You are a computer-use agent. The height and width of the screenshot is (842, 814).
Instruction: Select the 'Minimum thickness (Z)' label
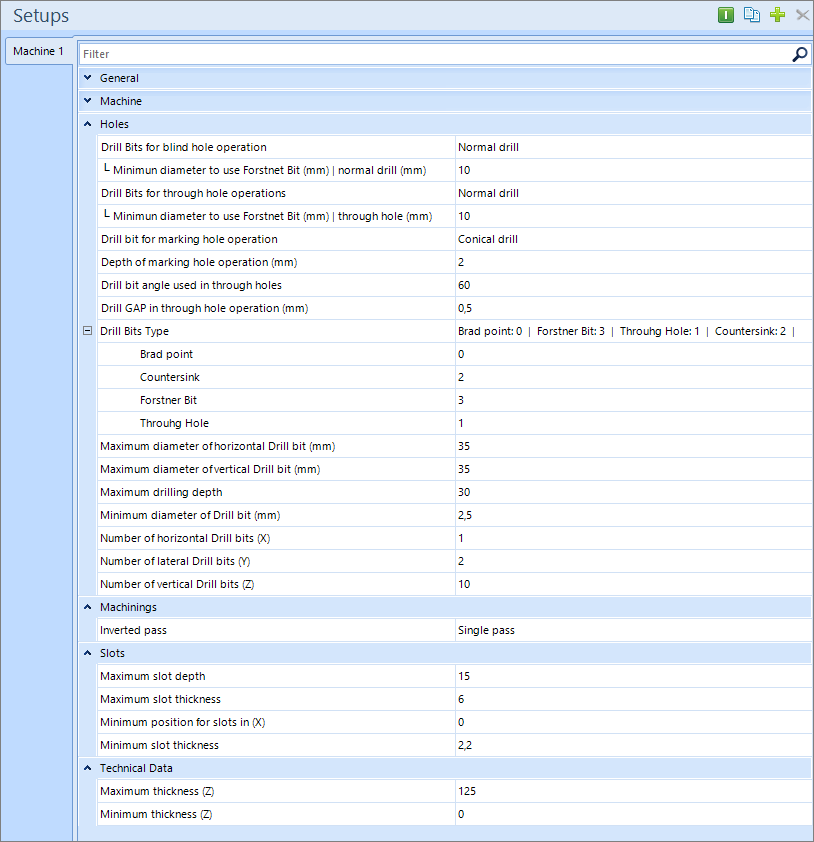pyautogui.click(x=156, y=814)
